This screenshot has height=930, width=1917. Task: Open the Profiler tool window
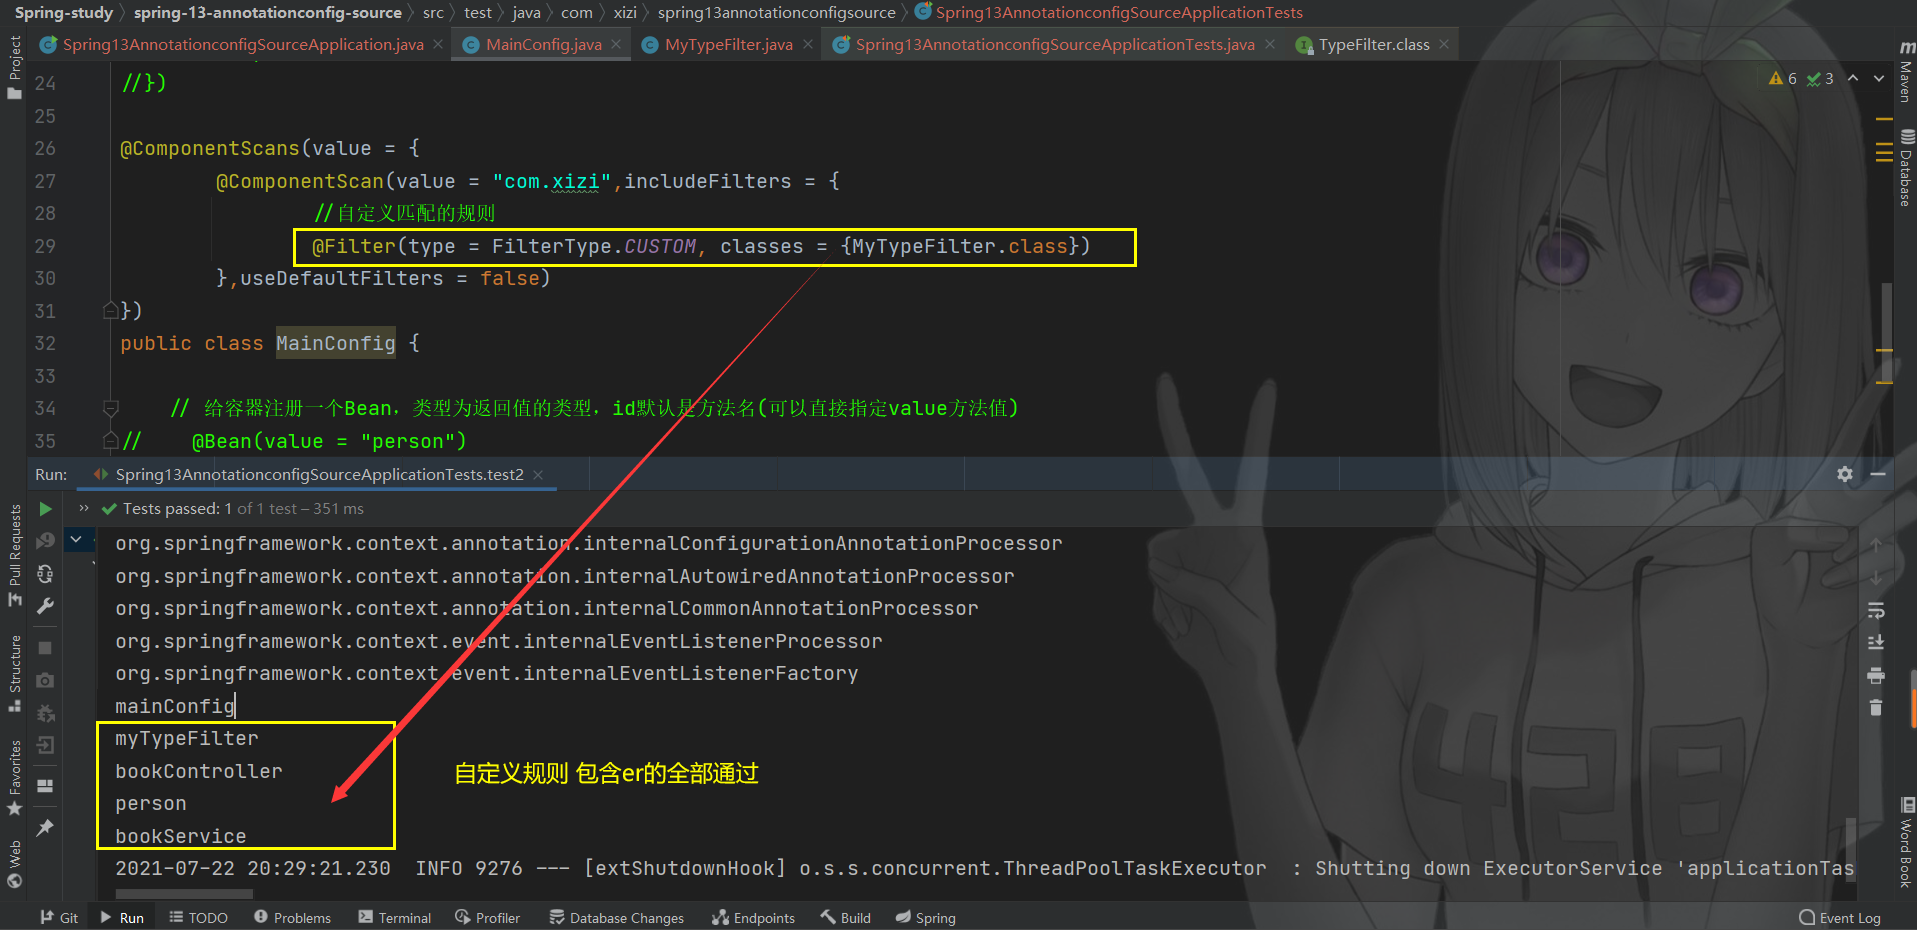pyautogui.click(x=487, y=917)
